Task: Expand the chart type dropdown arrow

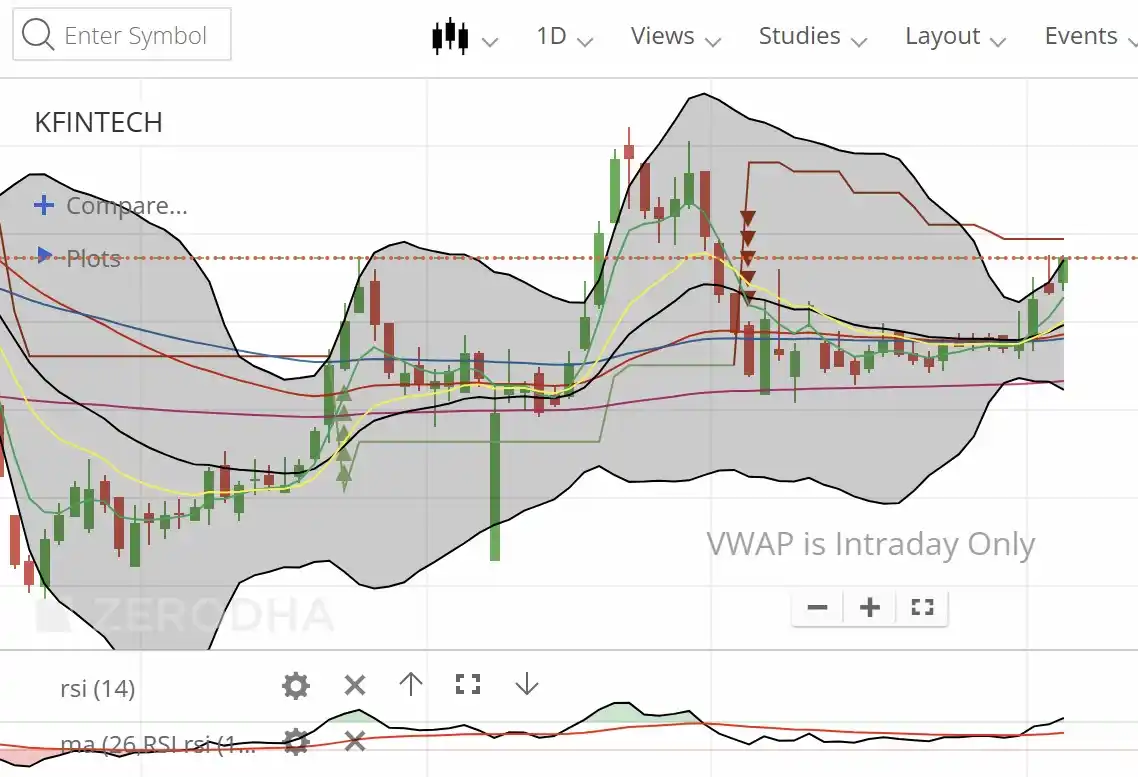Action: (x=490, y=41)
